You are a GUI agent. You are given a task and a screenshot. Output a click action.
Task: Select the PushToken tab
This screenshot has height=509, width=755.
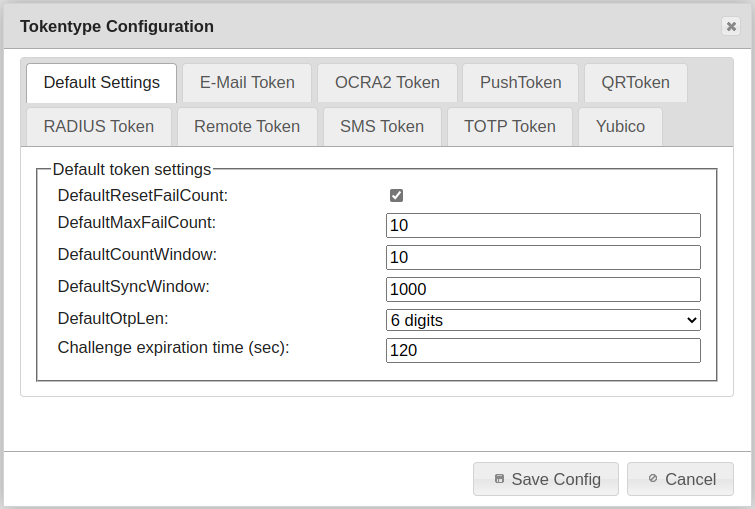[520, 83]
